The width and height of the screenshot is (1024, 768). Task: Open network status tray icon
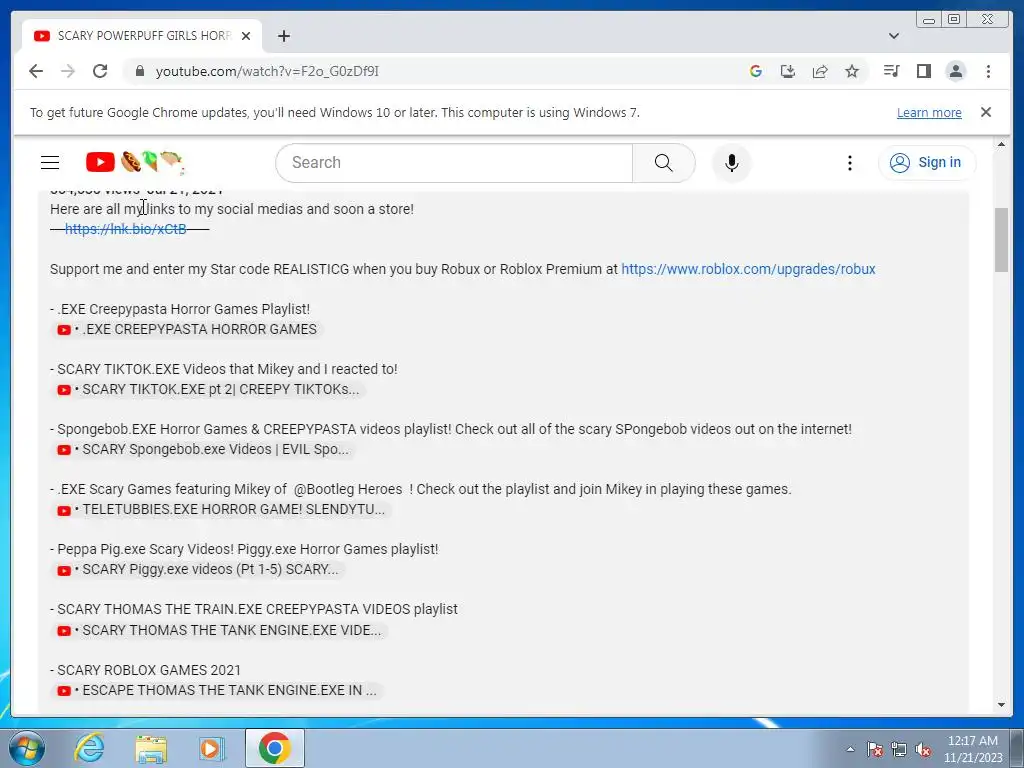tap(899, 749)
